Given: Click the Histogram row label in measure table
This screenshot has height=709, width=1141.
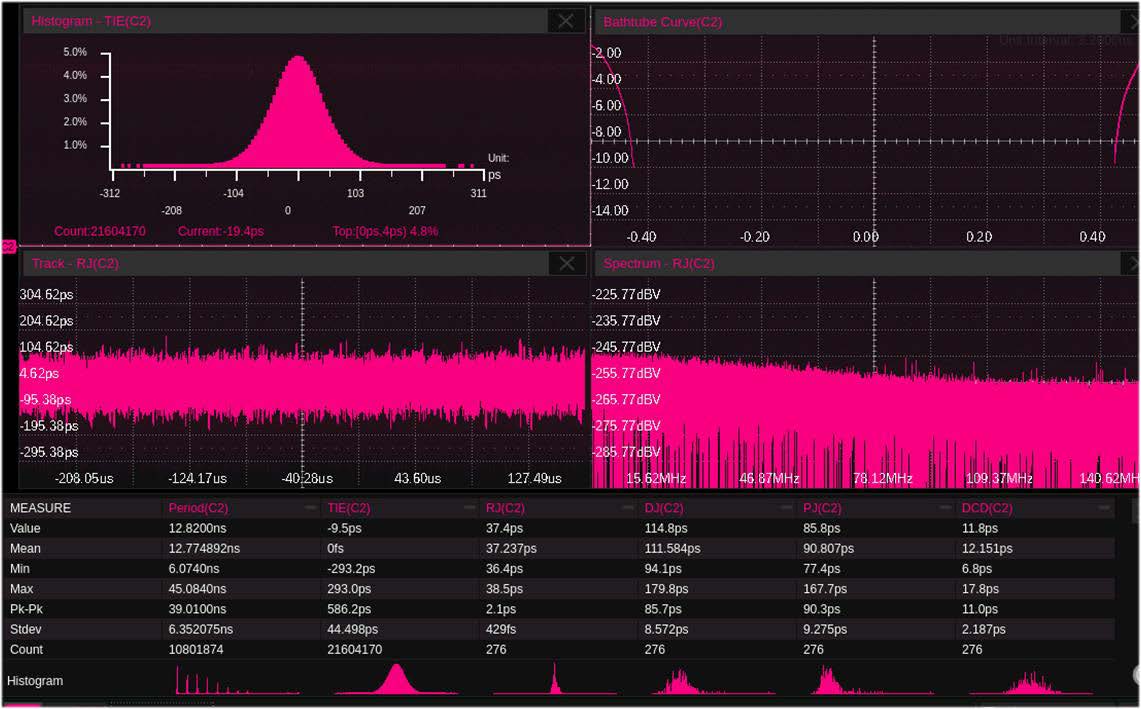Looking at the screenshot, I should [x=35, y=681].
